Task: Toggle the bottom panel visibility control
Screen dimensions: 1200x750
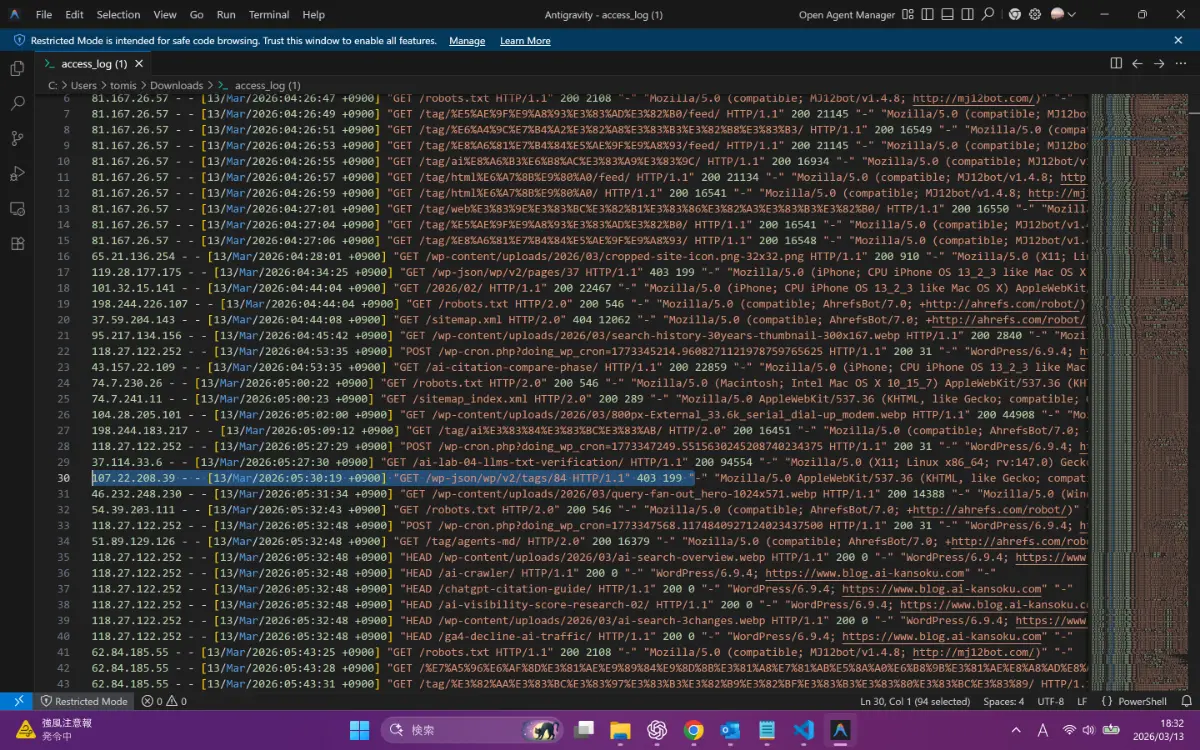Action: point(947,14)
